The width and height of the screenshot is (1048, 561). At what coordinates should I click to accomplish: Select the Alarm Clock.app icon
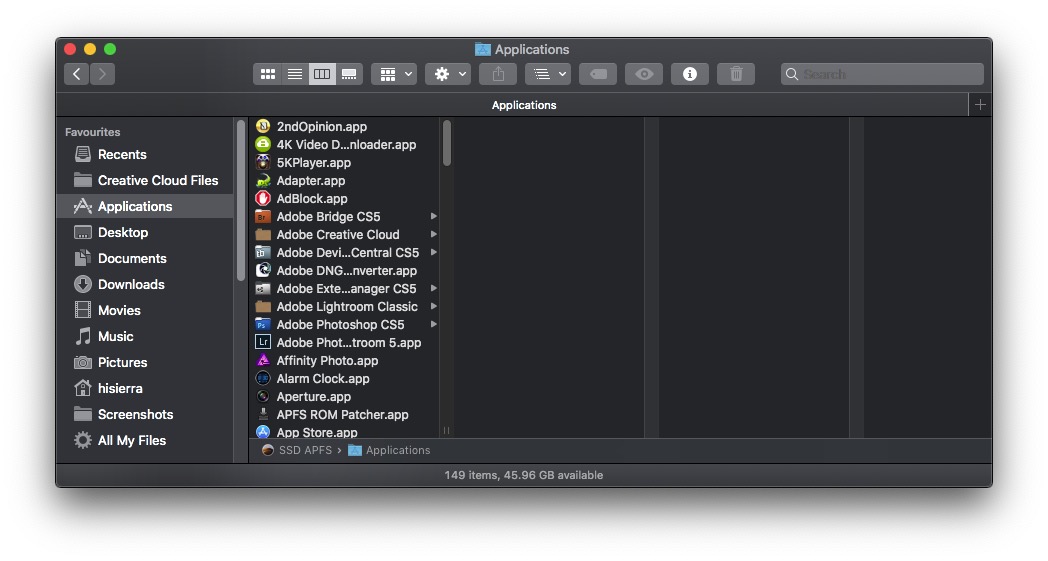coord(263,378)
